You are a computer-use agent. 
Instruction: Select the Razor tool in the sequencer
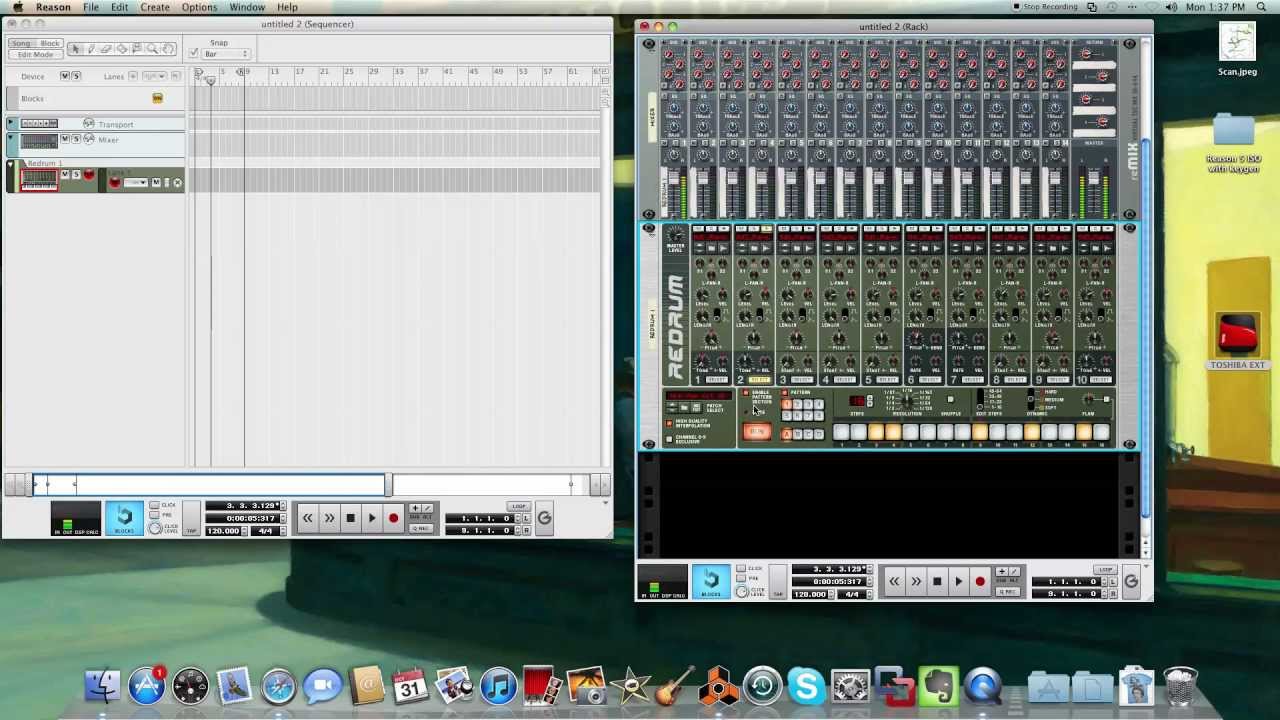pyautogui.click(x=122, y=48)
